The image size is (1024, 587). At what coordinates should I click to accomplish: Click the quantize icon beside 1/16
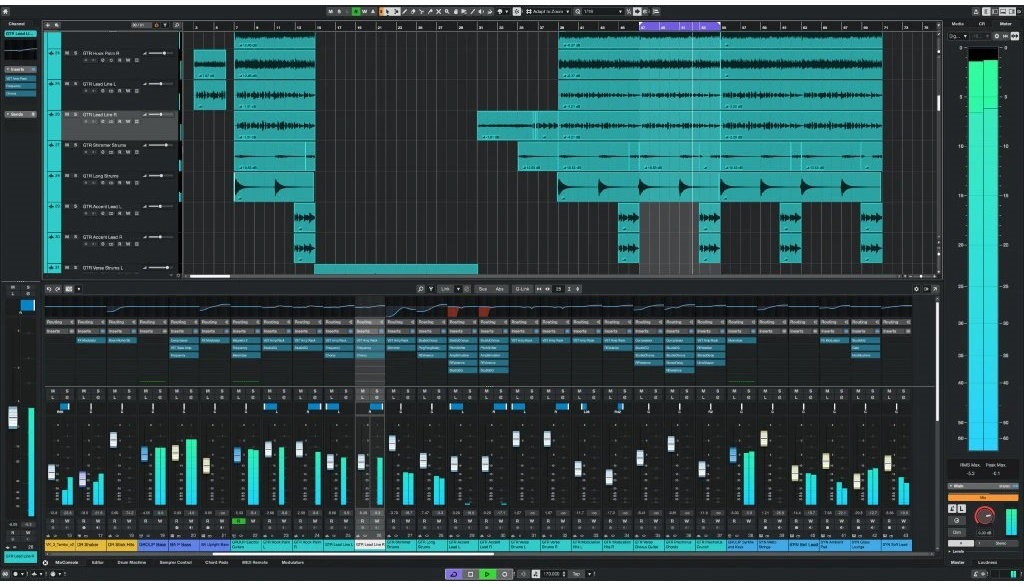coord(577,11)
